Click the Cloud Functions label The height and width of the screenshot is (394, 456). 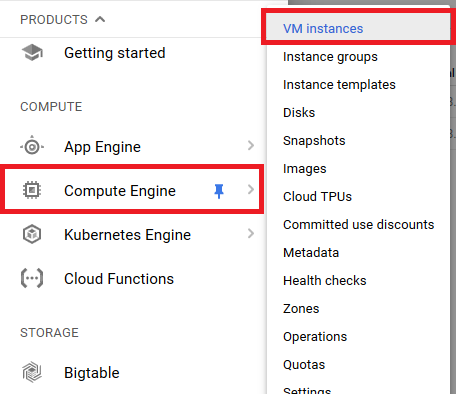click(x=119, y=279)
